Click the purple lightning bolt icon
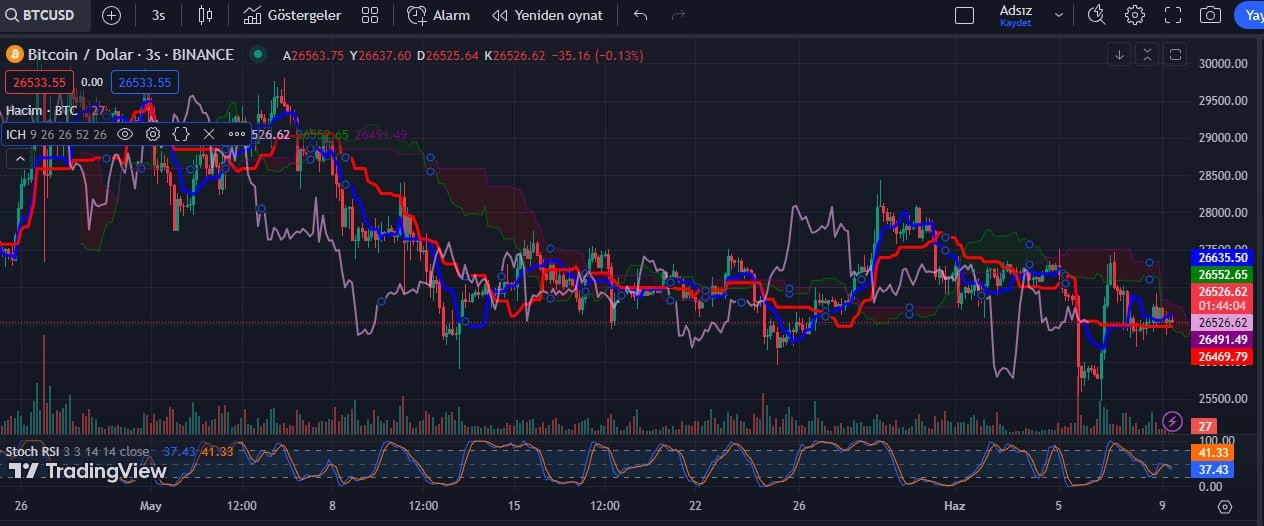Screen dimensions: 1264x526 [1173, 422]
